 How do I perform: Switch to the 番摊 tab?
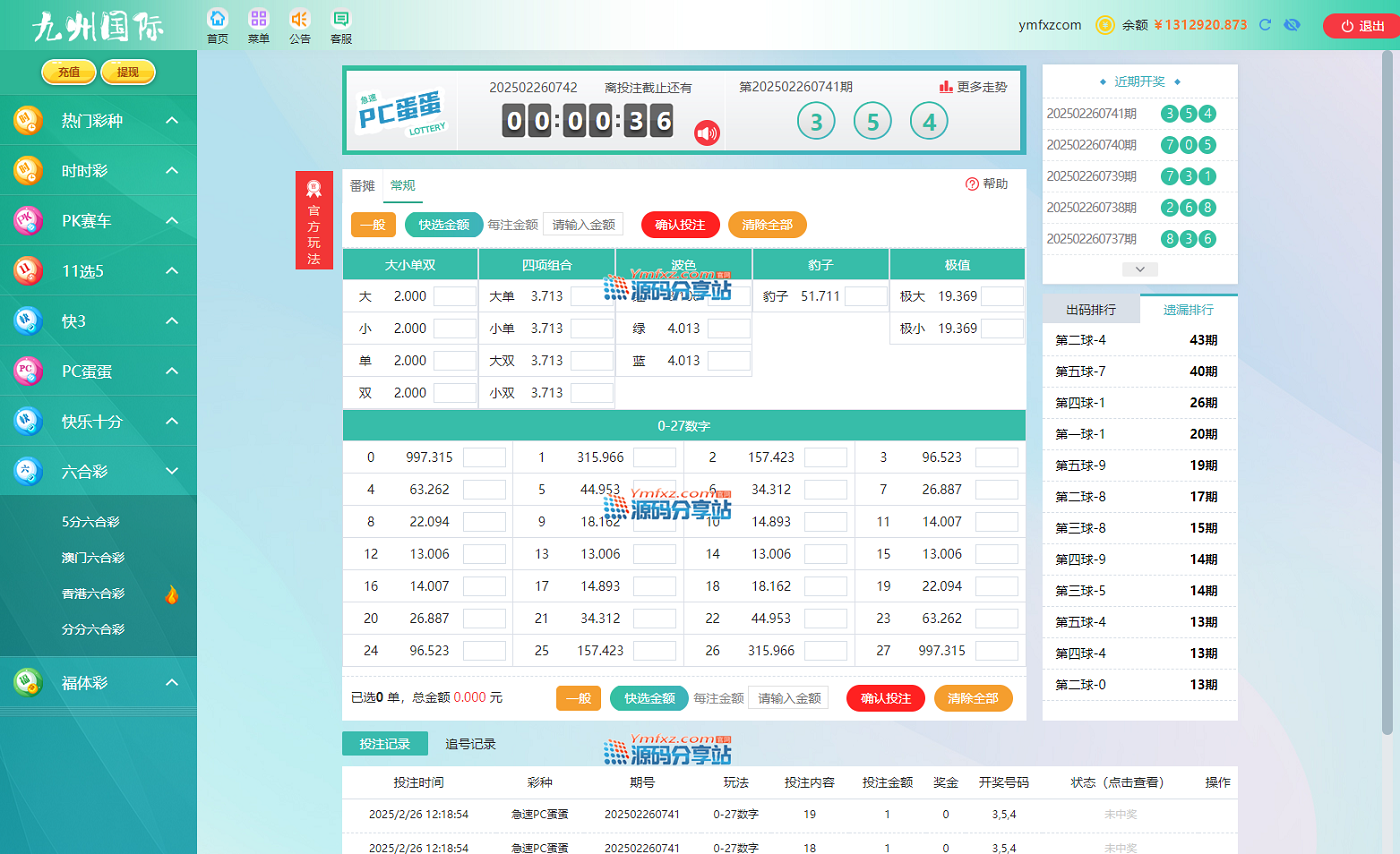[x=362, y=185]
